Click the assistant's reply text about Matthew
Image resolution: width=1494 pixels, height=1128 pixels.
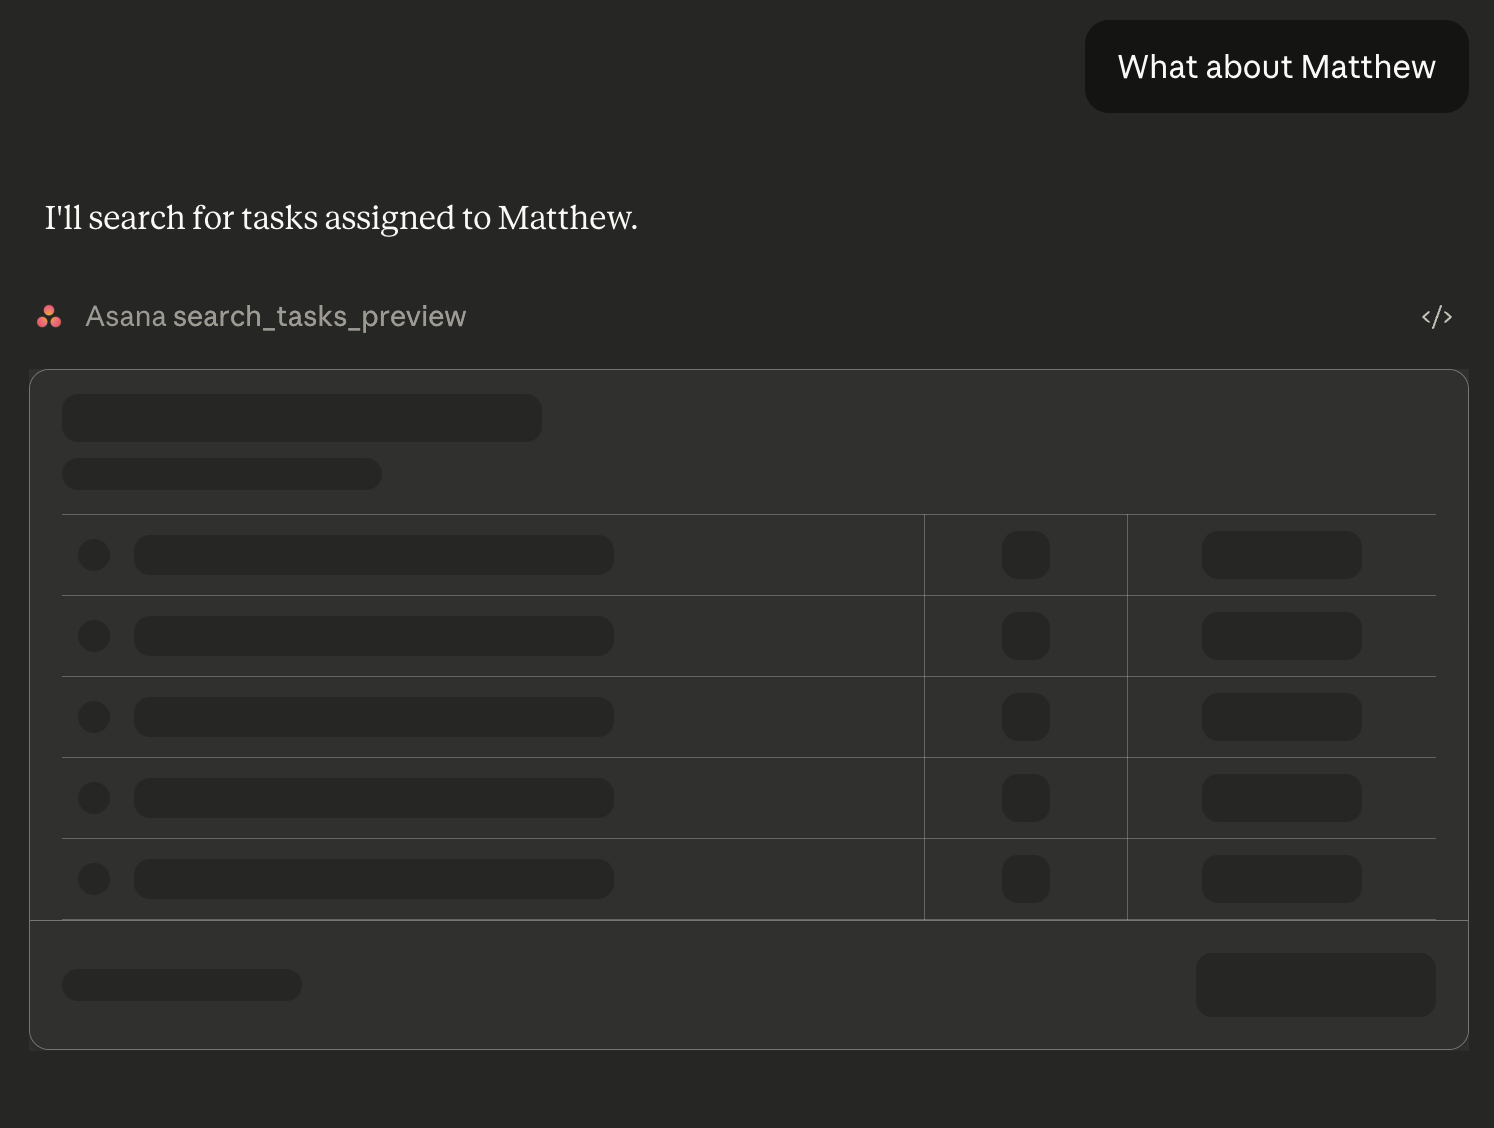click(x=340, y=217)
